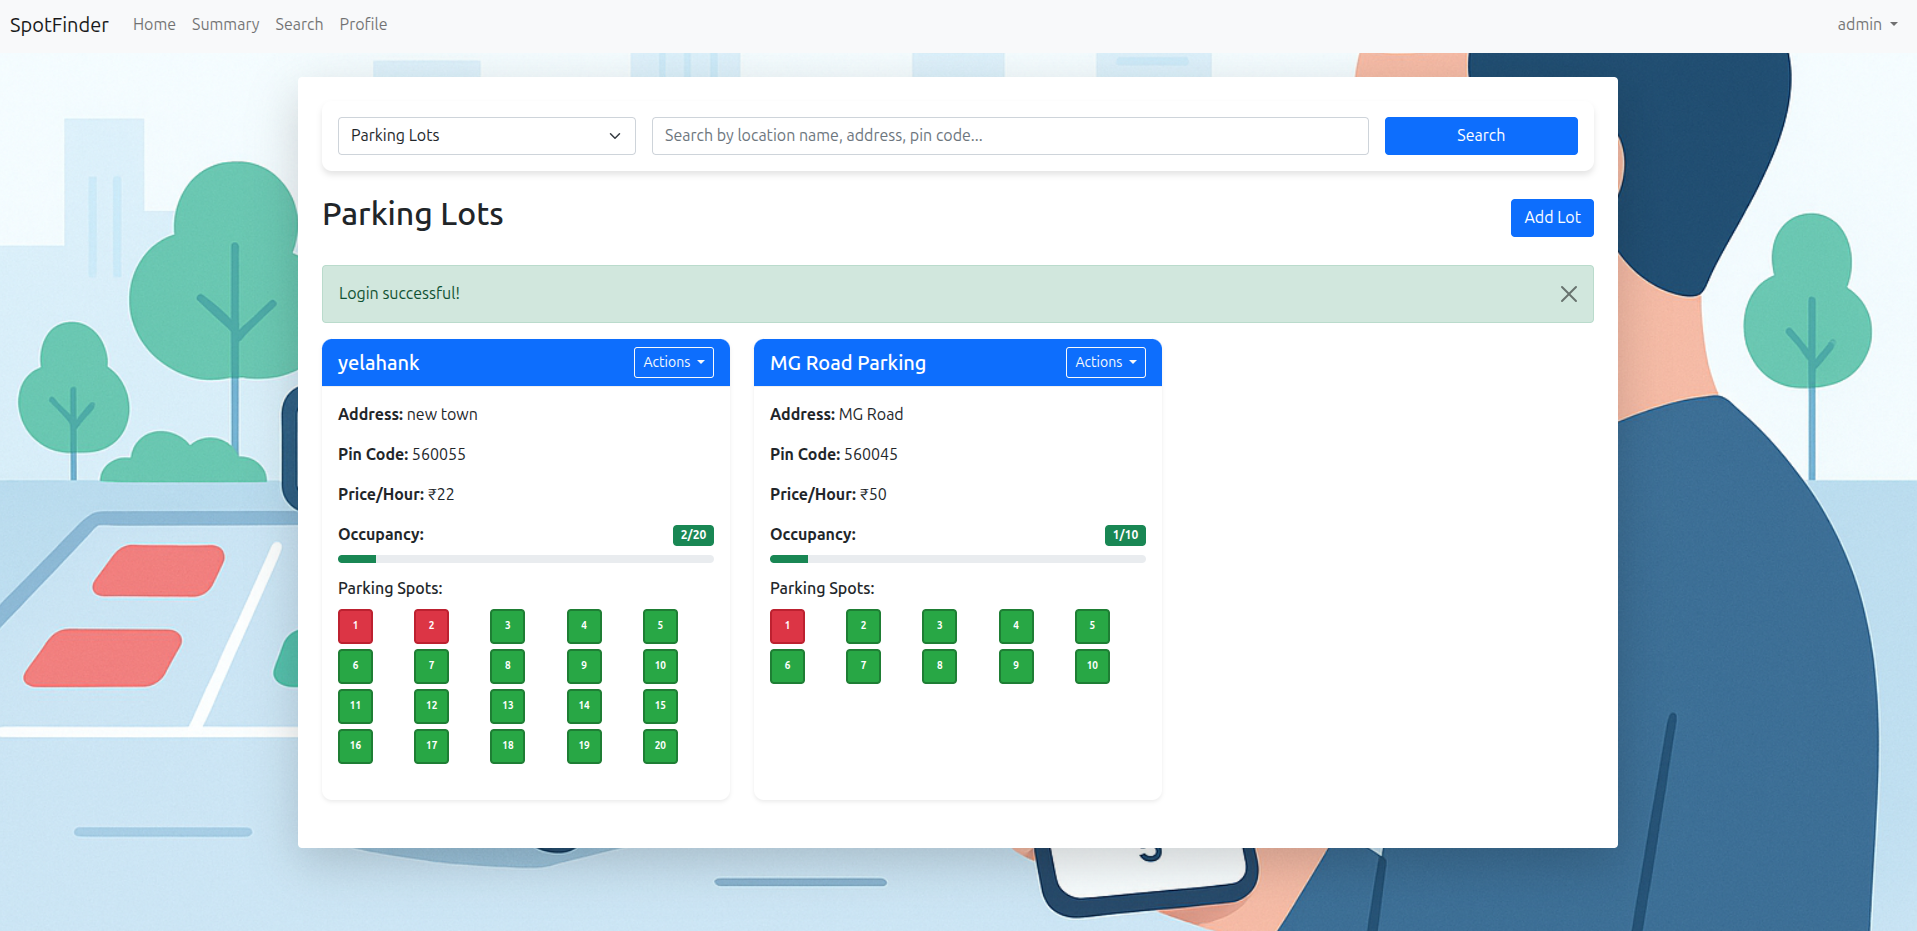Expand the Parking Lots search category dropdown
The width and height of the screenshot is (1917, 931).
click(x=486, y=136)
